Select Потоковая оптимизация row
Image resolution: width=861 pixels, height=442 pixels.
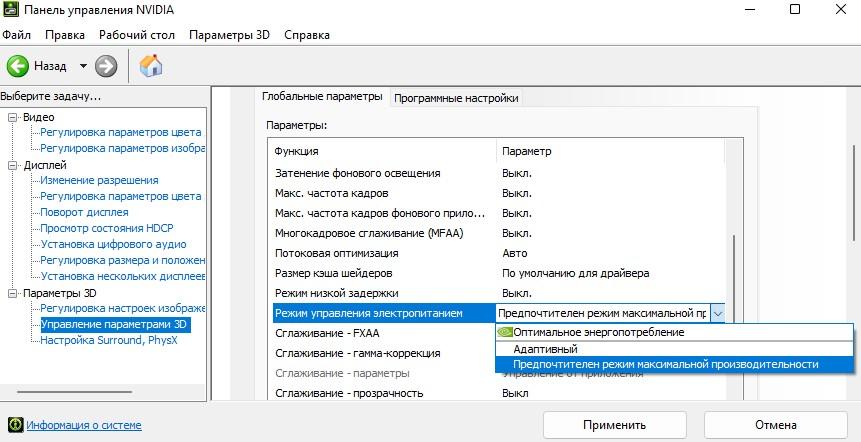(x=499, y=253)
